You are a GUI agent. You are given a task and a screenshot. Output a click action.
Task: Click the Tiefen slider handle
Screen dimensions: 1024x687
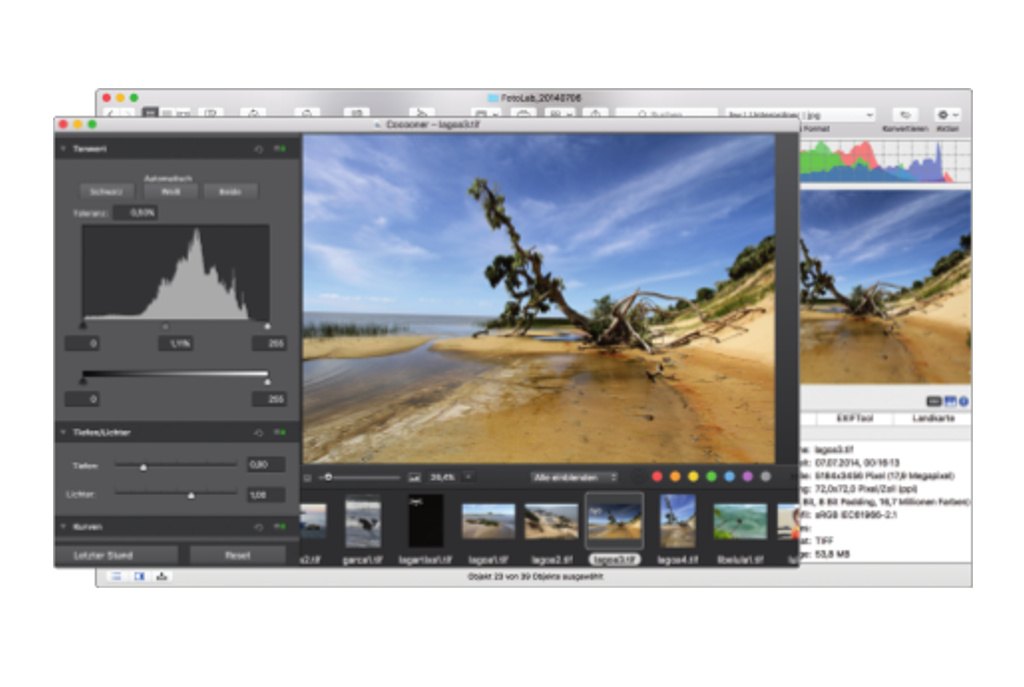[144, 468]
